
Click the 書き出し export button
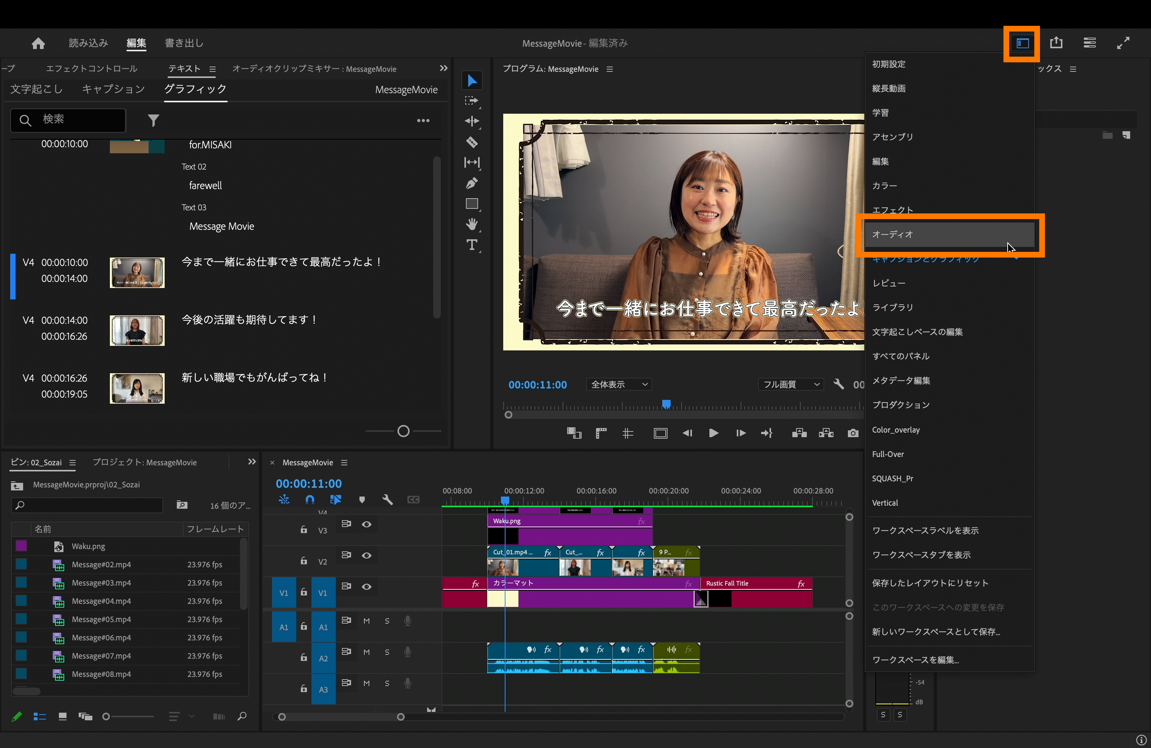[184, 43]
